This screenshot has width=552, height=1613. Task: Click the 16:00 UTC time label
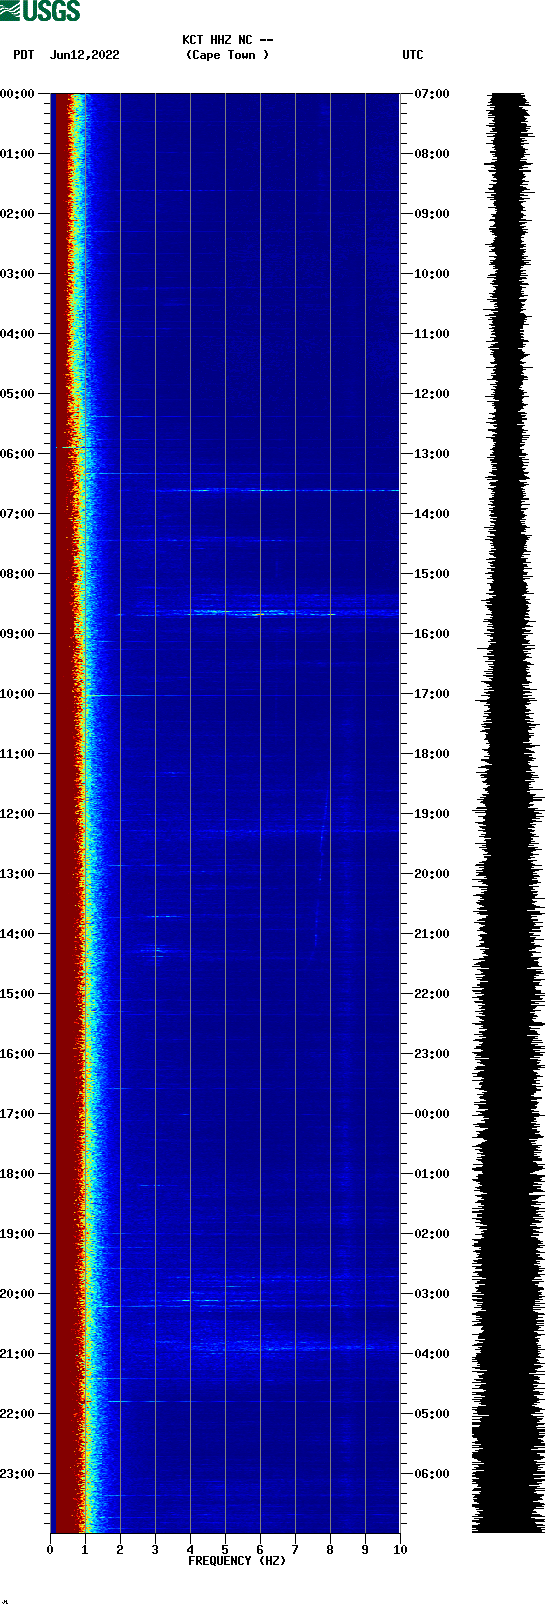click(432, 634)
